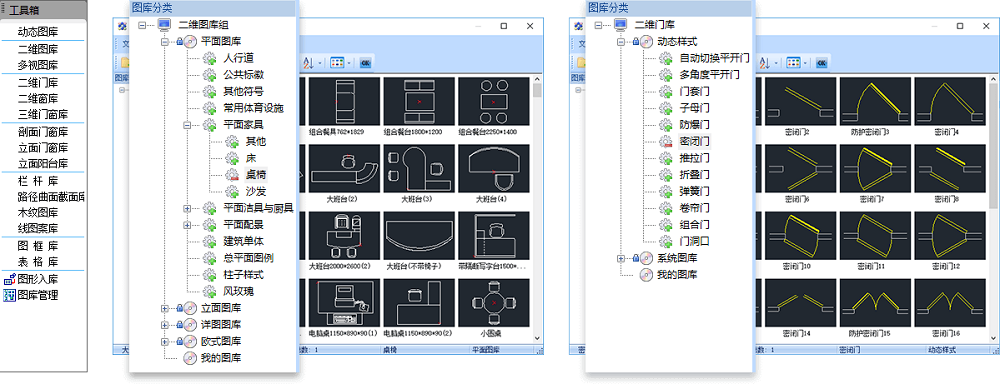Choose 线图案库 in the toolbox
The image size is (1000, 389).
click(x=38, y=228)
